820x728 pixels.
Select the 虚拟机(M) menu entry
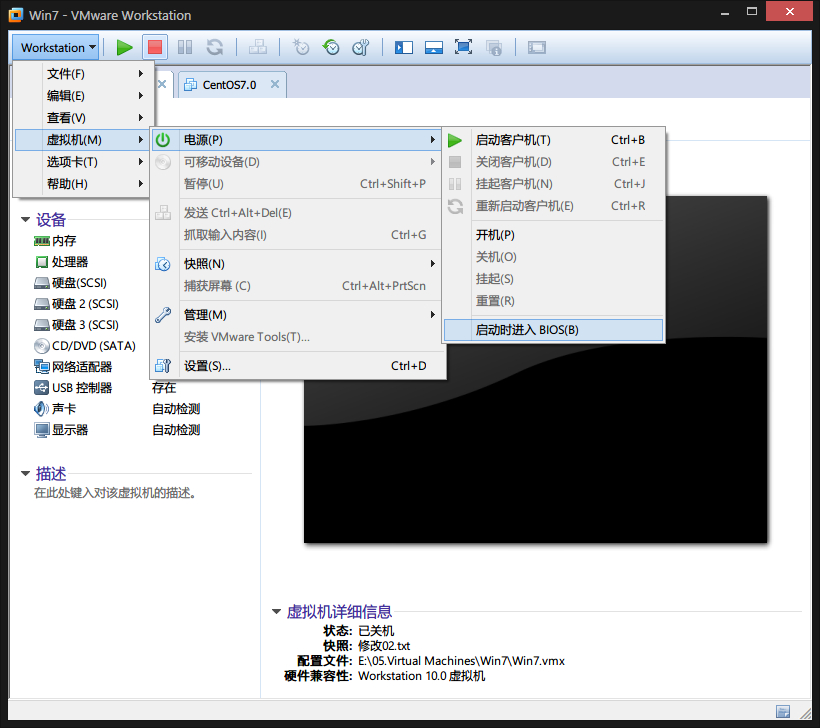84,140
